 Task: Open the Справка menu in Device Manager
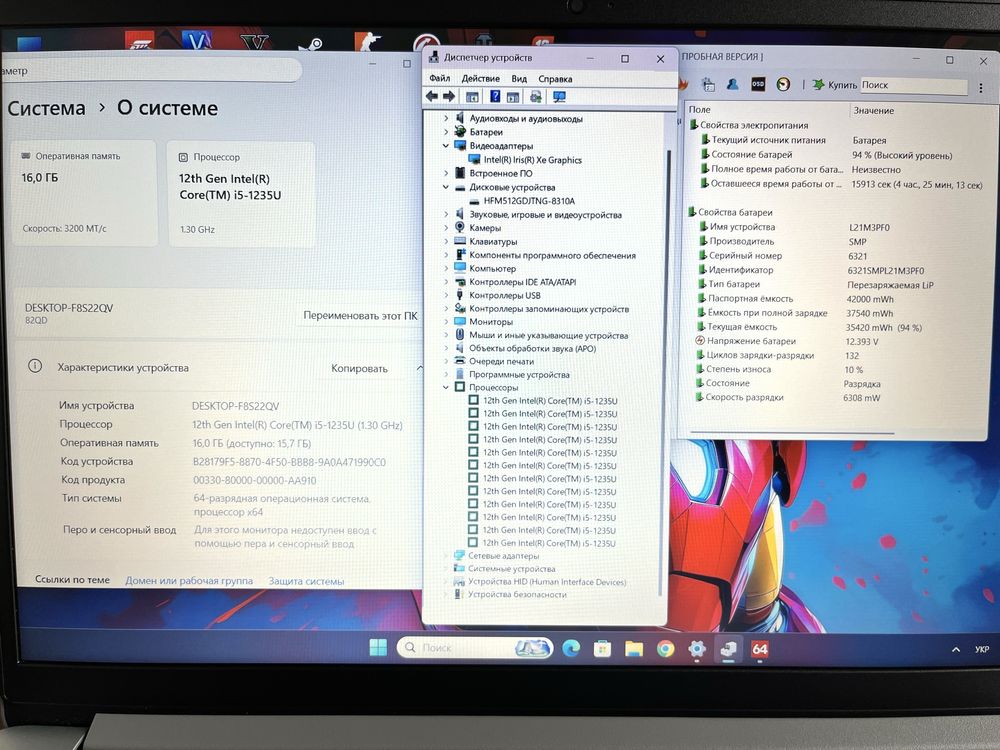(x=555, y=79)
